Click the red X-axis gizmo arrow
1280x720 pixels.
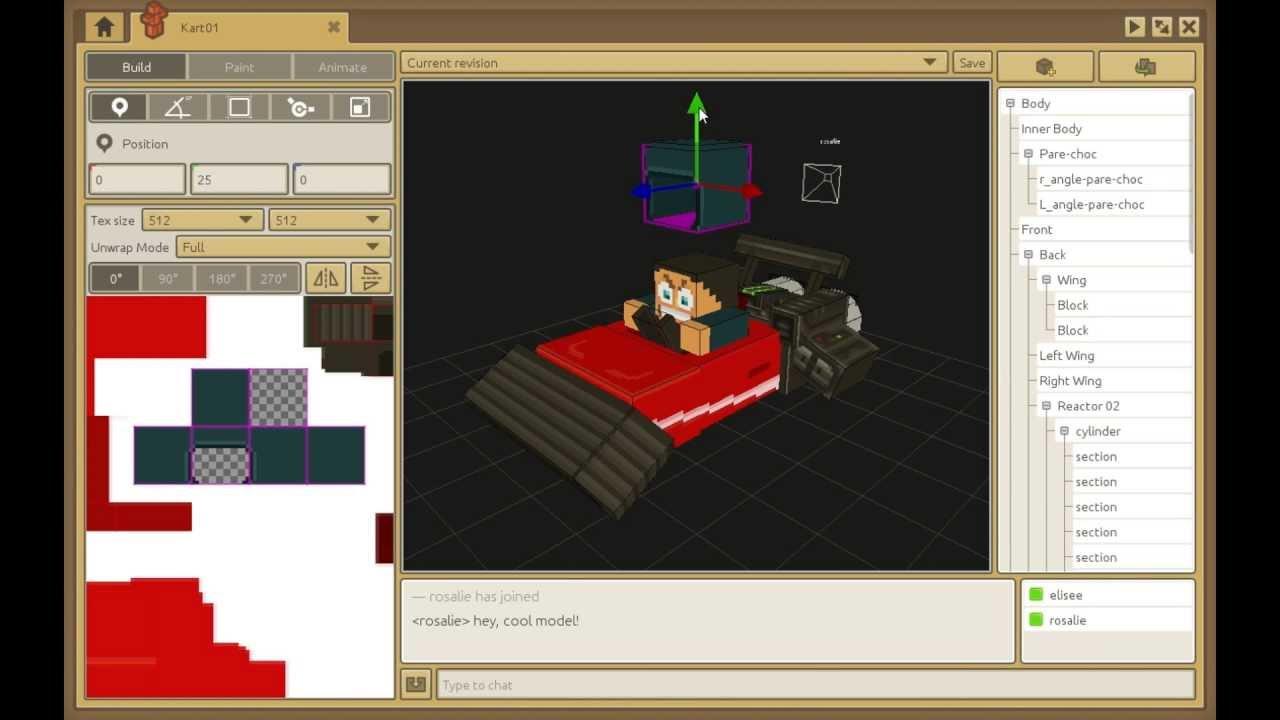pyautogui.click(x=752, y=191)
